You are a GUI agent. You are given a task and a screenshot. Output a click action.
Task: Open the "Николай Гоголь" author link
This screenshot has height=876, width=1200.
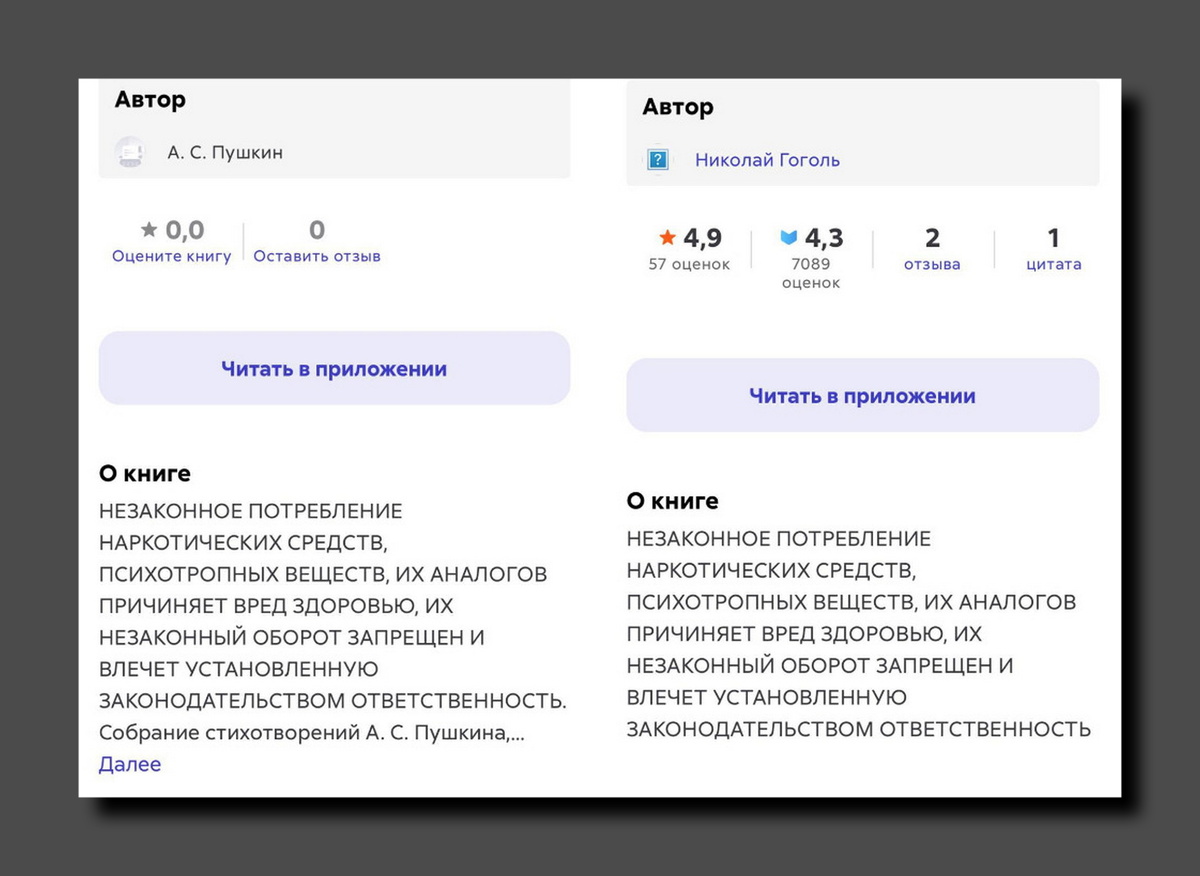pyautogui.click(x=767, y=159)
